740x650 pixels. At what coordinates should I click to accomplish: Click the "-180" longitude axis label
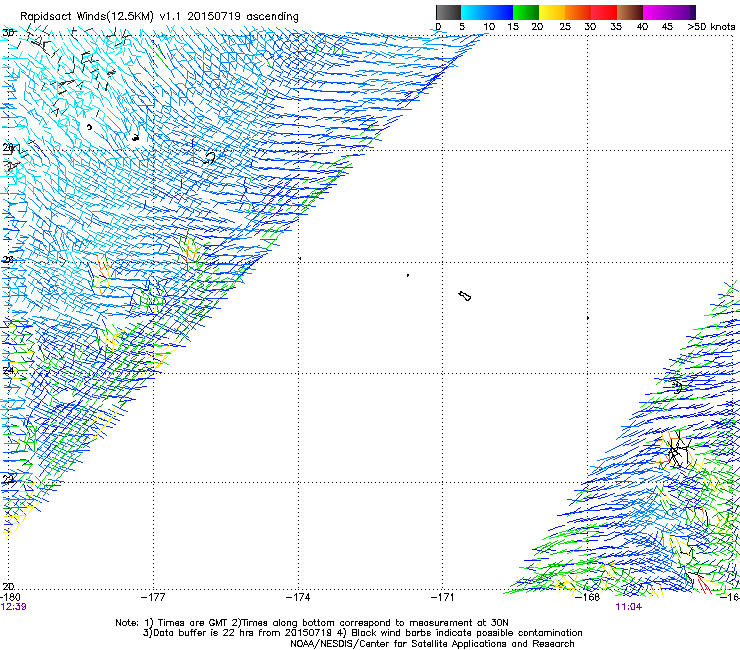(x=10, y=597)
